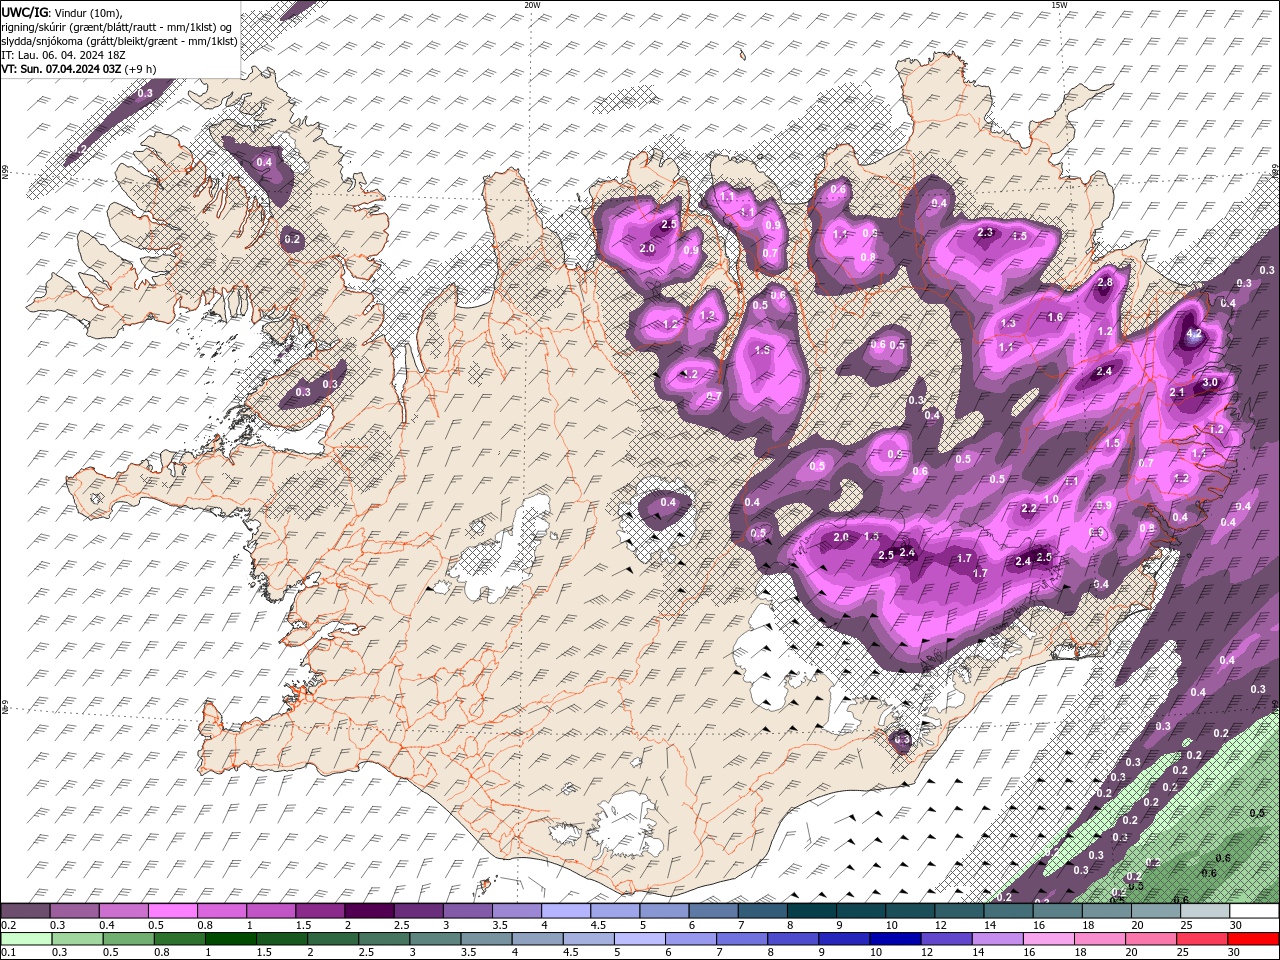The image size is (1280, 960).
Task: Select the medium purple 1.5 snow legend swatch
Action: [x=319, y=911]
